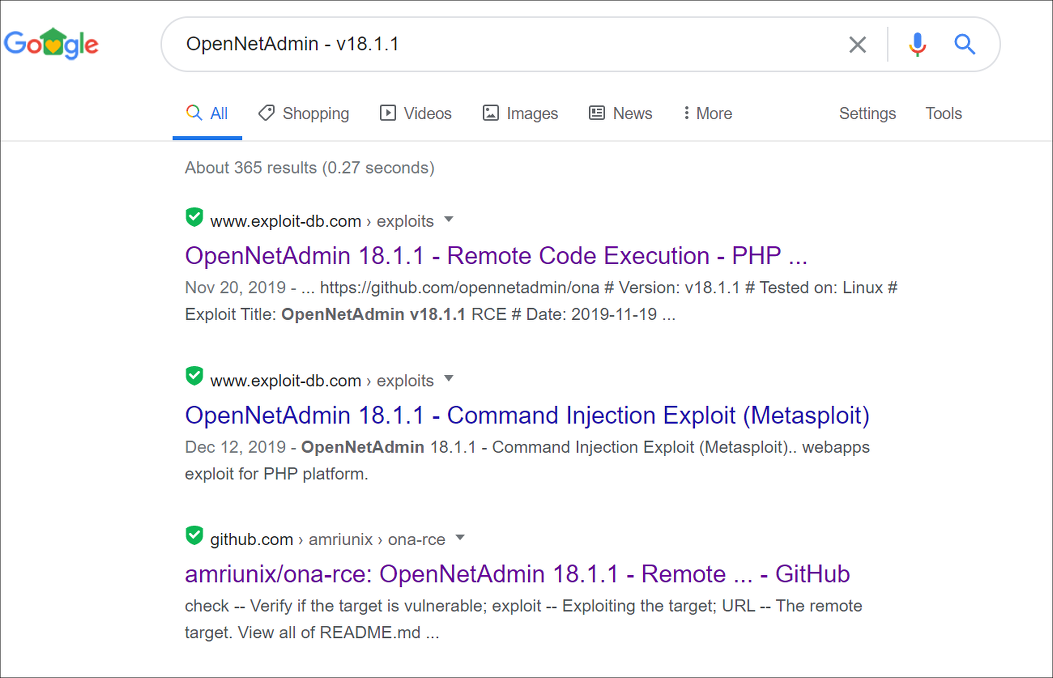Expand arrow beside github.com ona-rce URL
The image size is (1053, 678).
(x=460, y=538)
